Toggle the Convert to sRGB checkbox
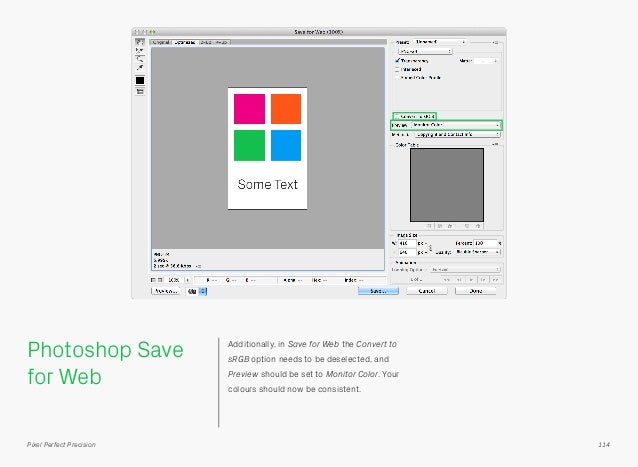Screen dimensions: 638x467 tap(397, 116)
